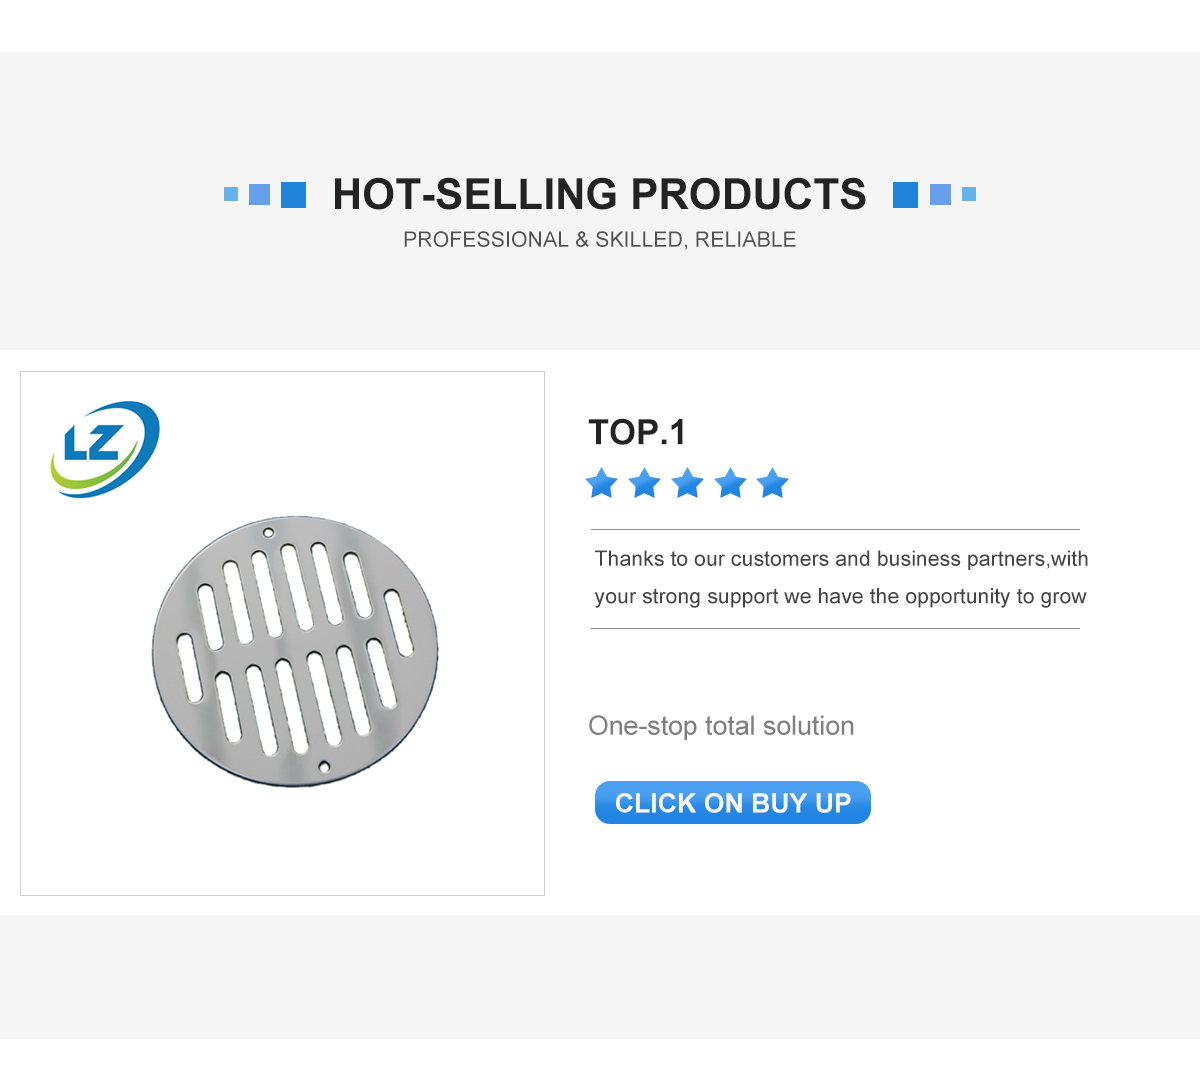Click the largest blue square left of heading
This screenshot has height=1066, width=1200.
point(294,195)
